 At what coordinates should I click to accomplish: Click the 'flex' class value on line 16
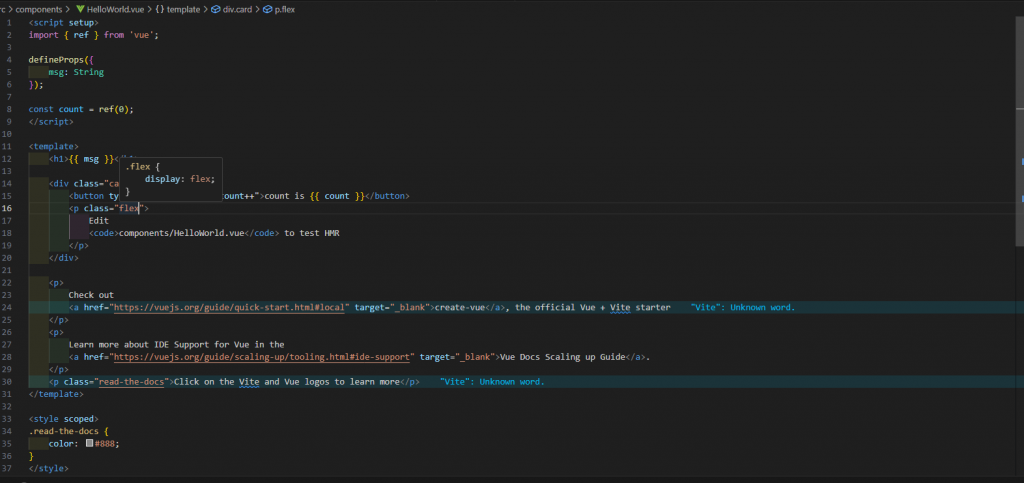point(129,208)
